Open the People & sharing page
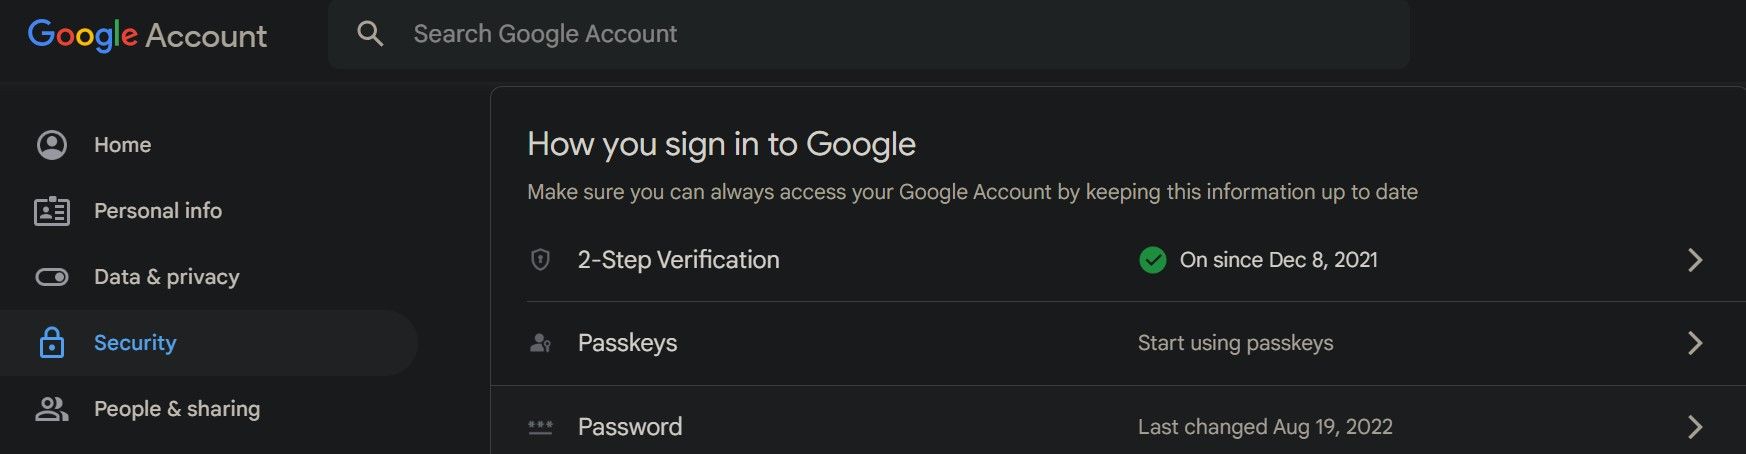 [177, 409]
